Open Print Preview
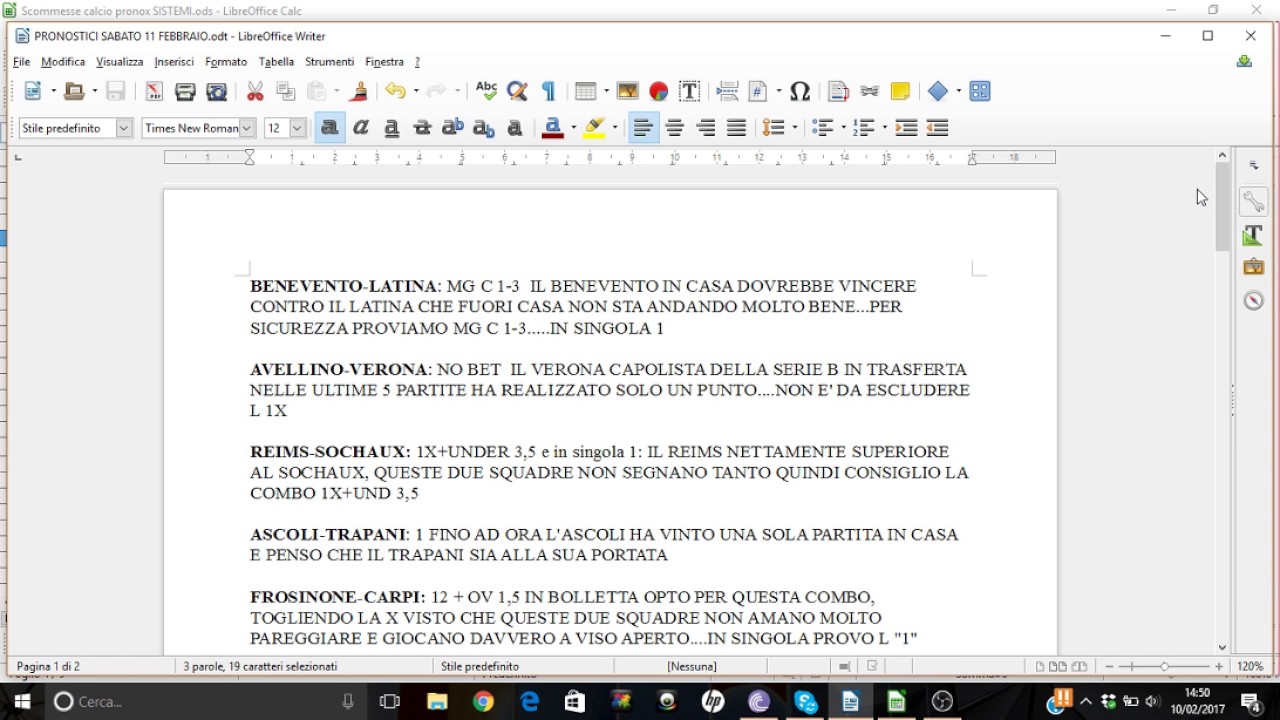This screenshot has width=1280, height=720. click(x=217, y=91)
